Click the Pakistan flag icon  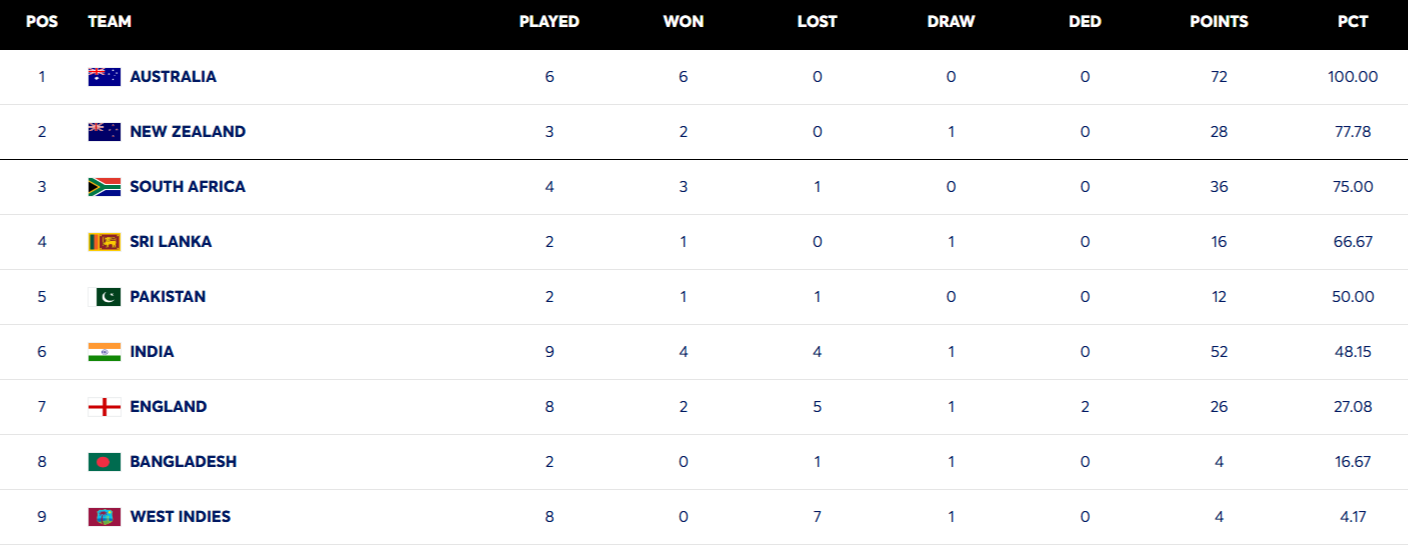104,297
